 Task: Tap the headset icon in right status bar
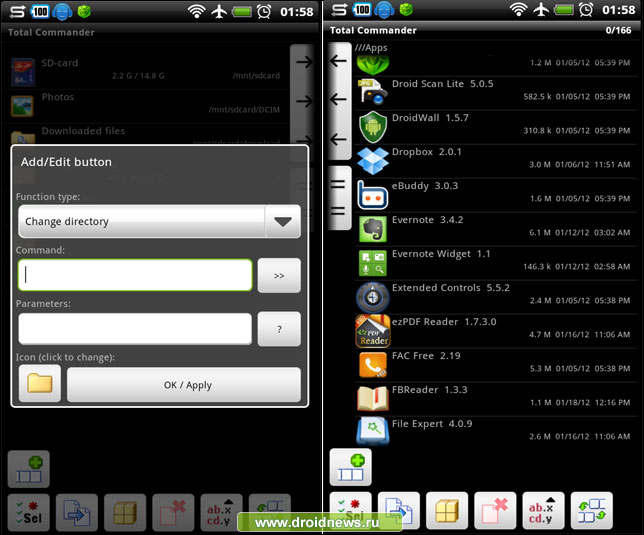point(384,10)
